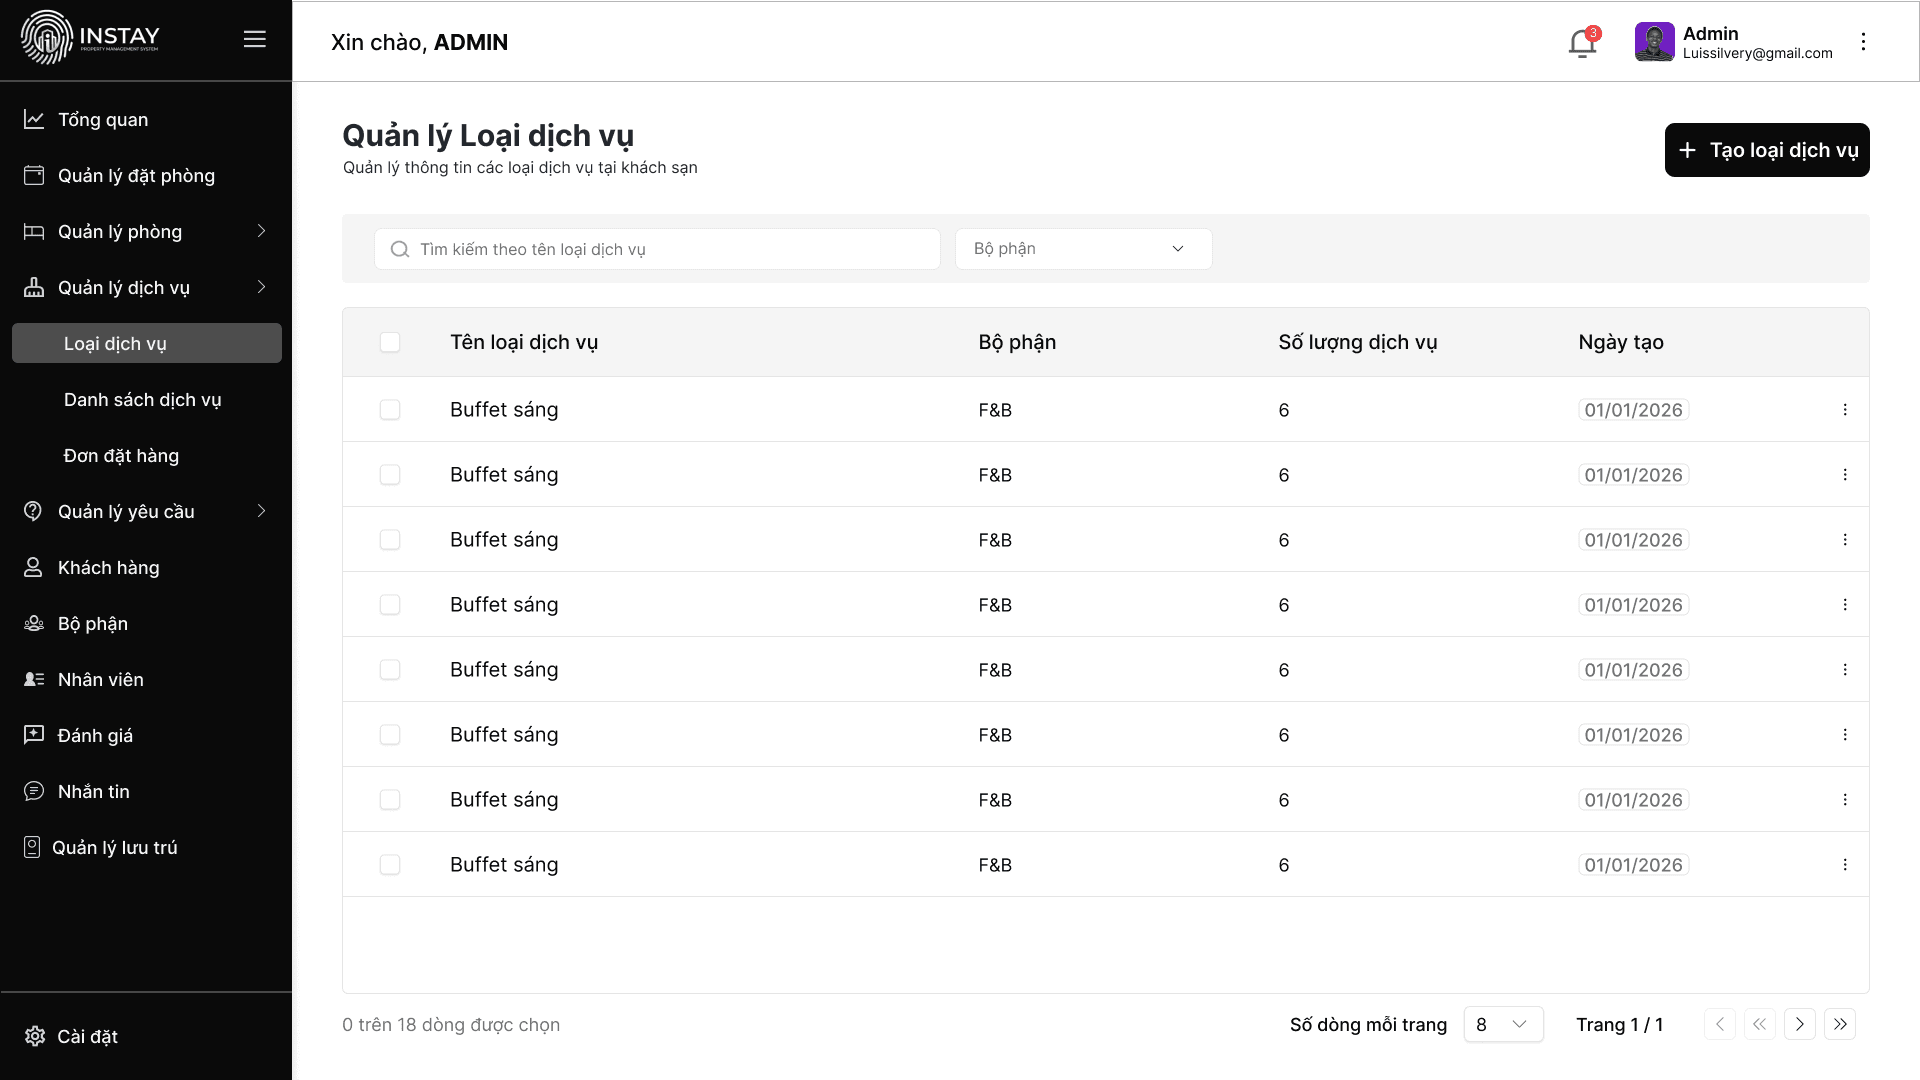Click the Luissilvery@gmail.com email text
The width and height of the screenshot is (1920, 1080).
pyautogui.click(x=1757, y=53)
